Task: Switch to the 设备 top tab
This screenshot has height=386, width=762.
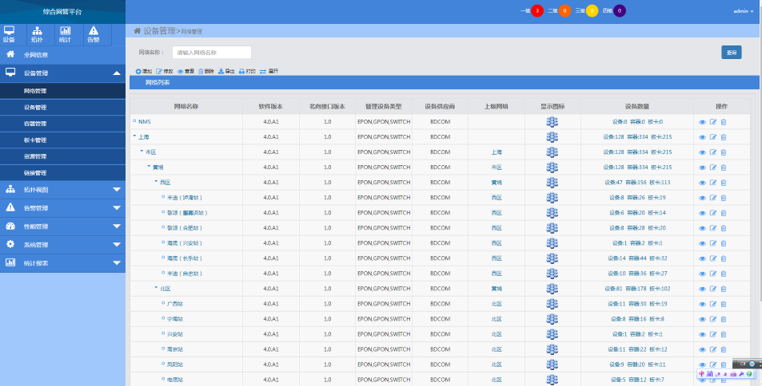Action: [9, 35]
